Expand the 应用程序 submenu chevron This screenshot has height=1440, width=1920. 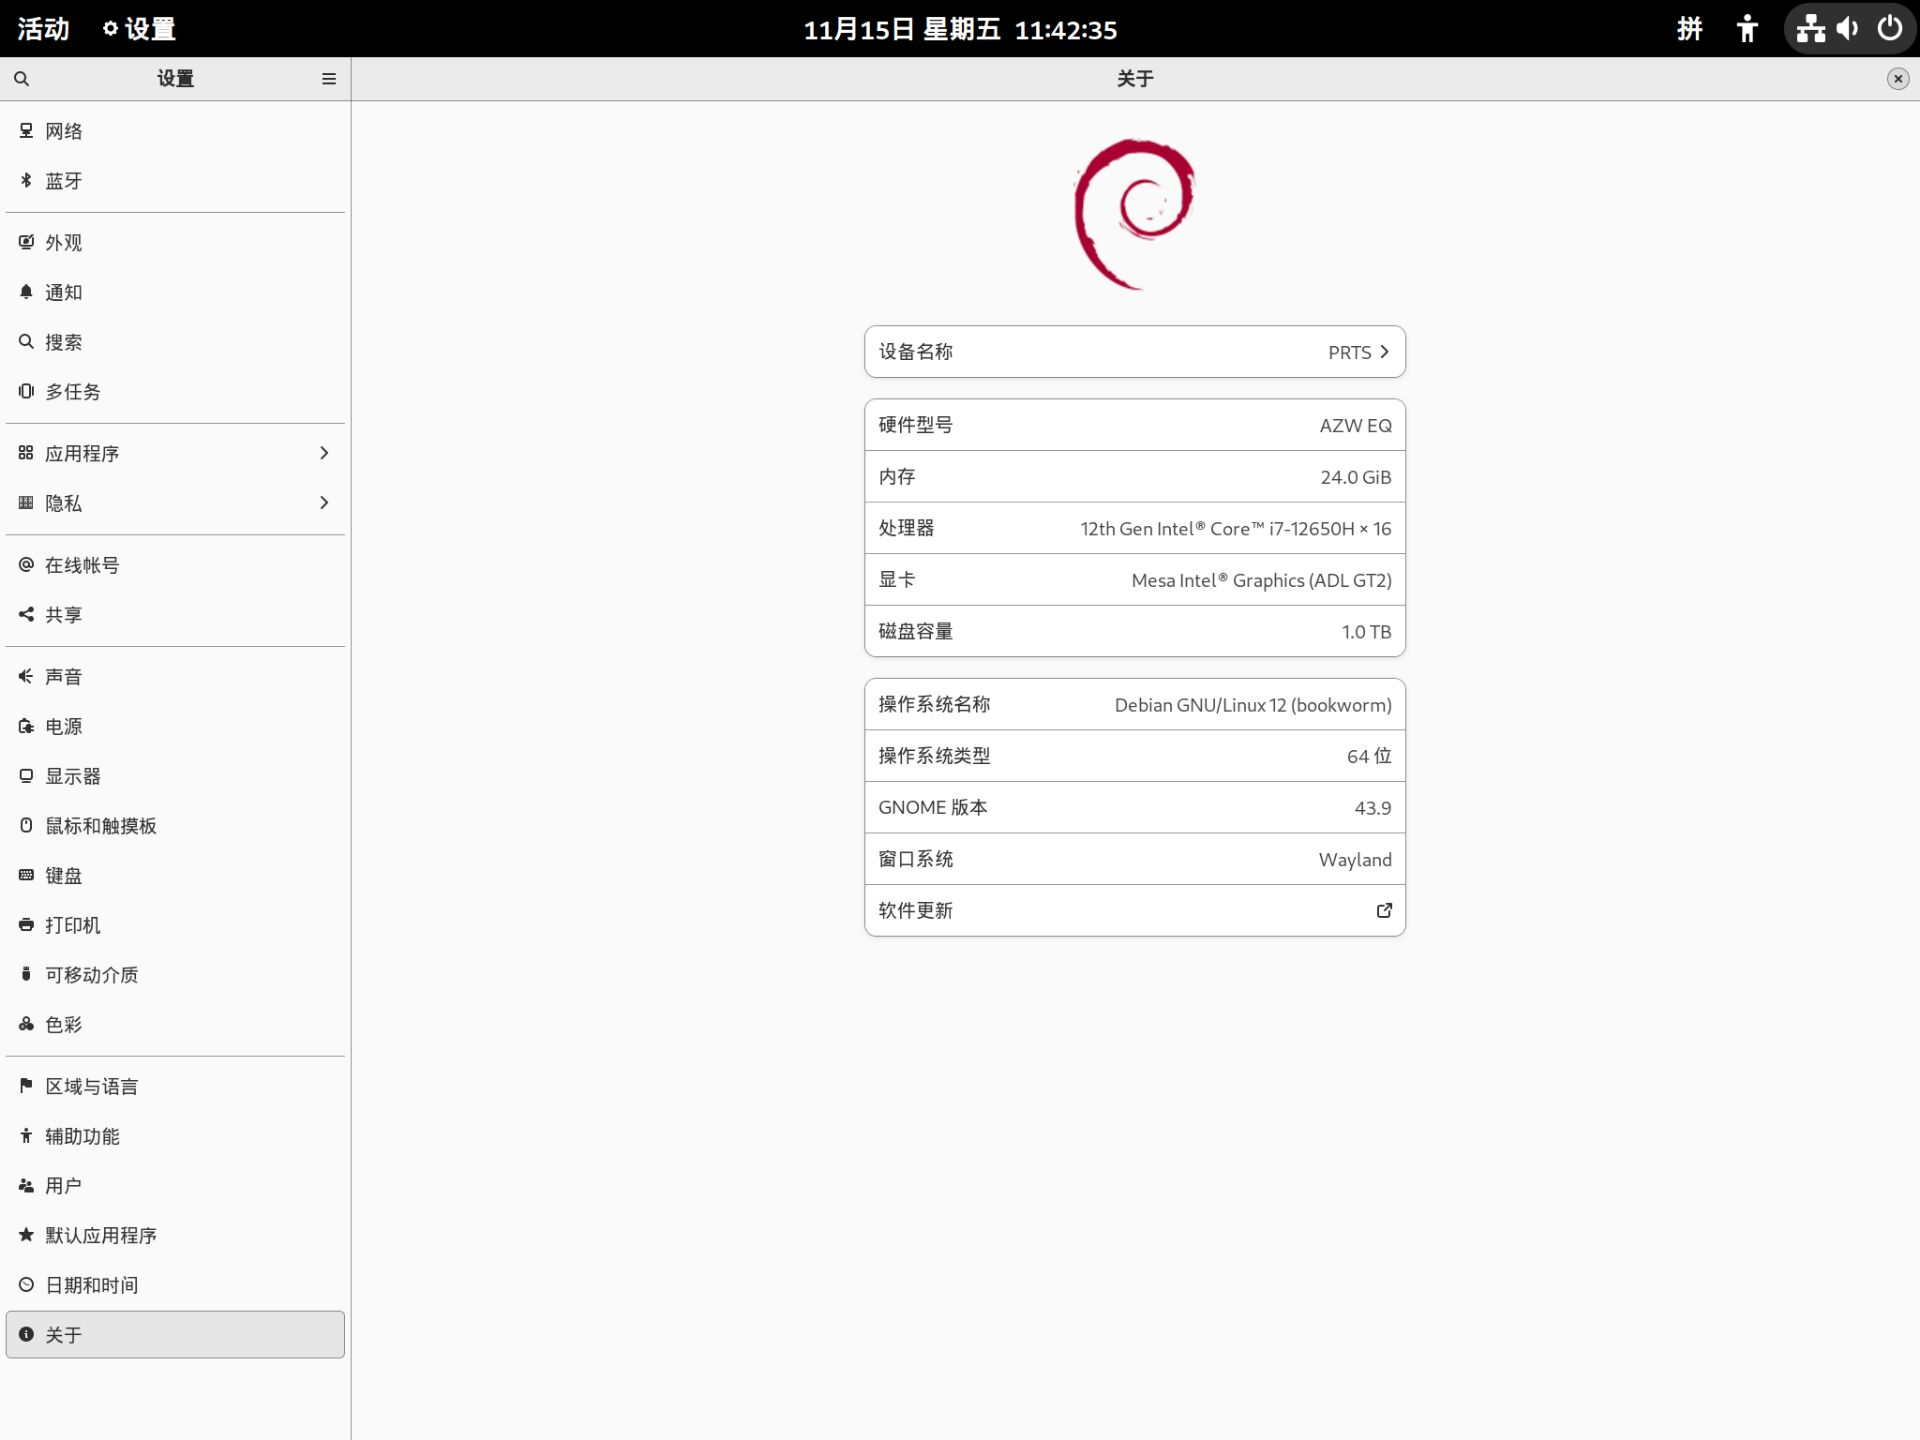click(x=324, y=453)
